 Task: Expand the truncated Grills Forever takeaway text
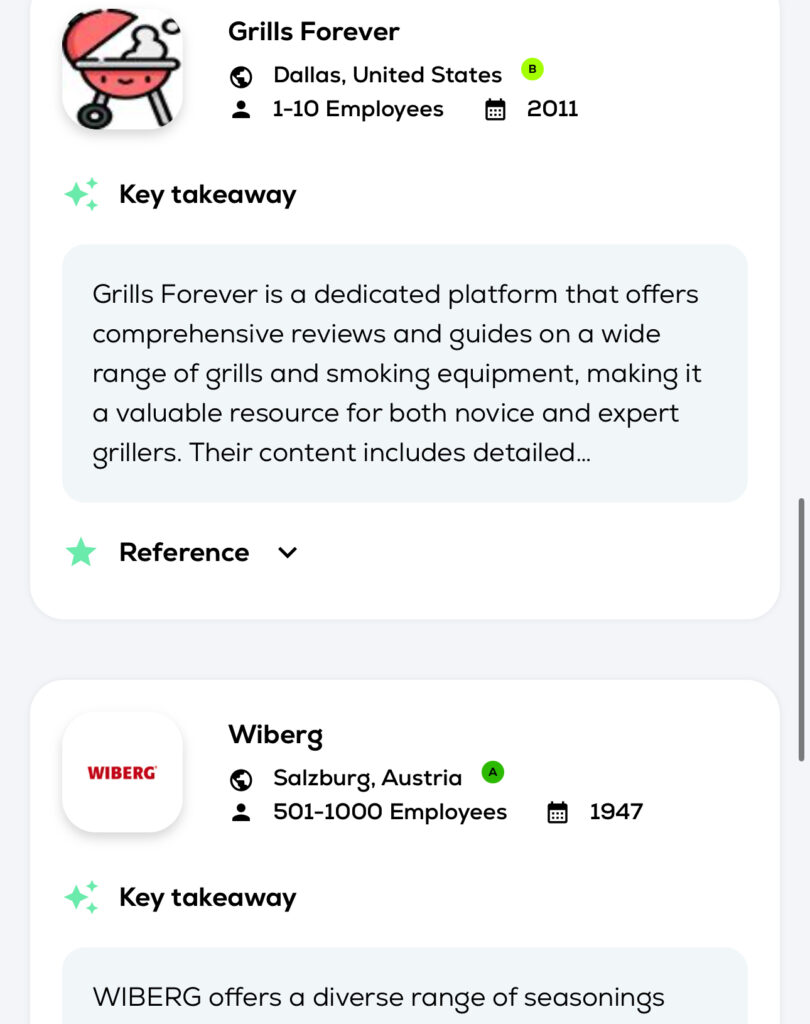point(404,373)
